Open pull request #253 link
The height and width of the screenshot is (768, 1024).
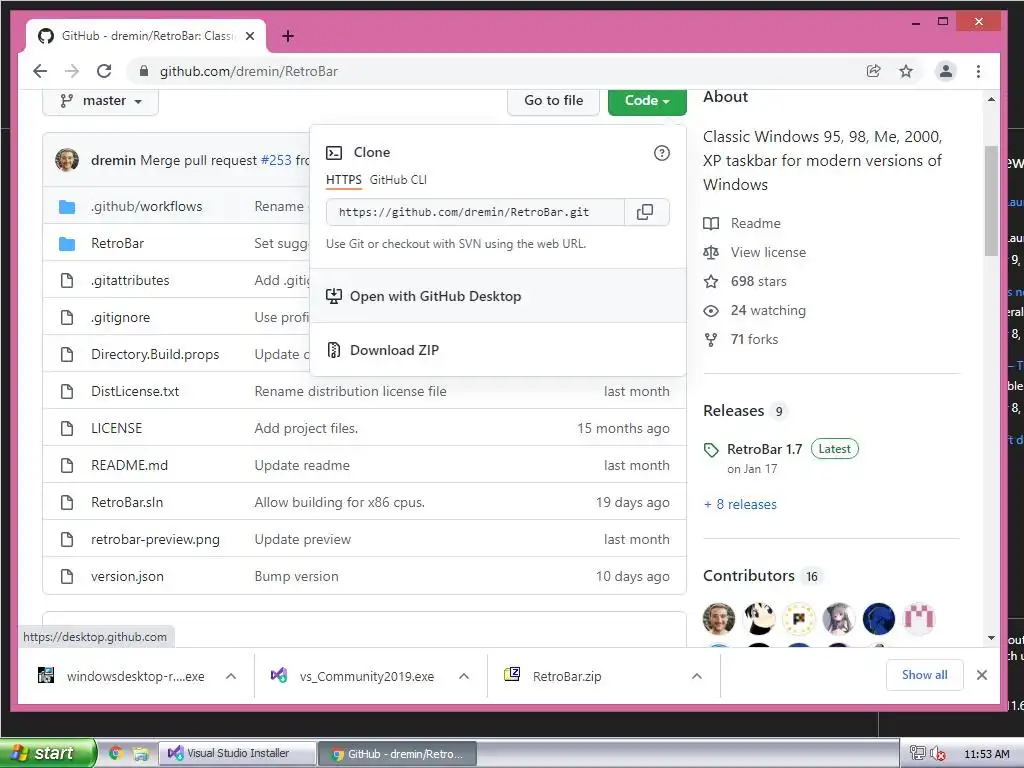click(276, 160)
